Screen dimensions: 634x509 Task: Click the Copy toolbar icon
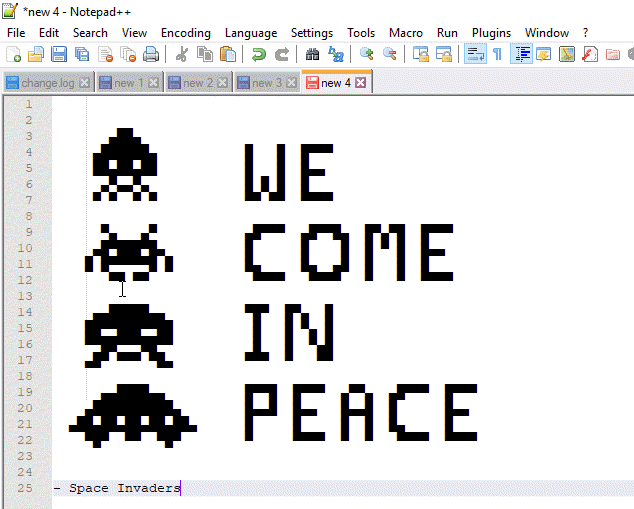[x=205, y=54]
